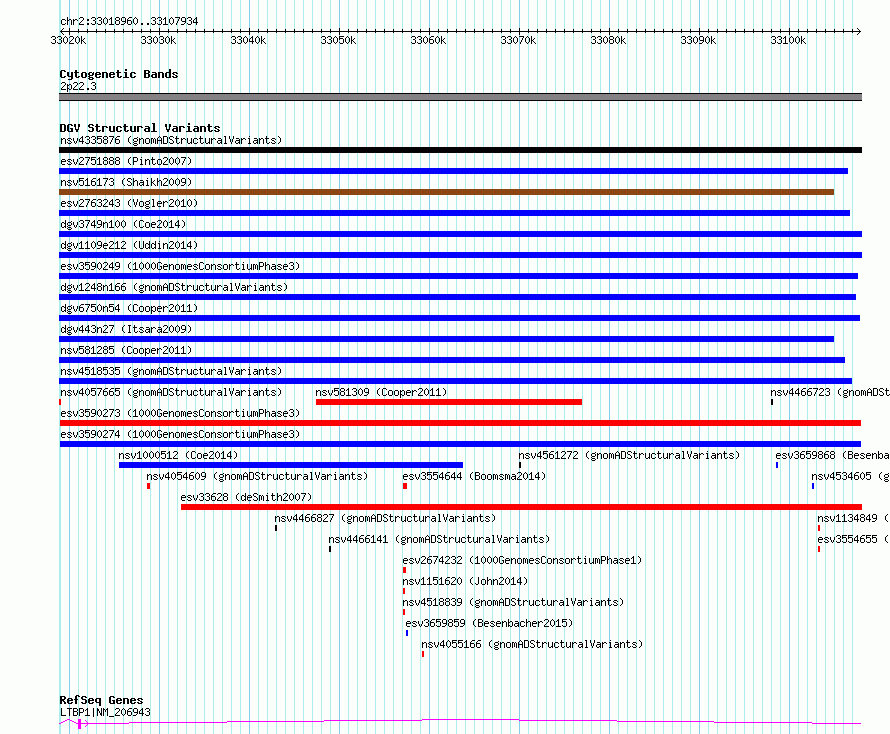Click the 2p22.3 cytogenetic band label
Image resolution: width=890 pixels, height=734 pixels.
click(x=78, y=86)
